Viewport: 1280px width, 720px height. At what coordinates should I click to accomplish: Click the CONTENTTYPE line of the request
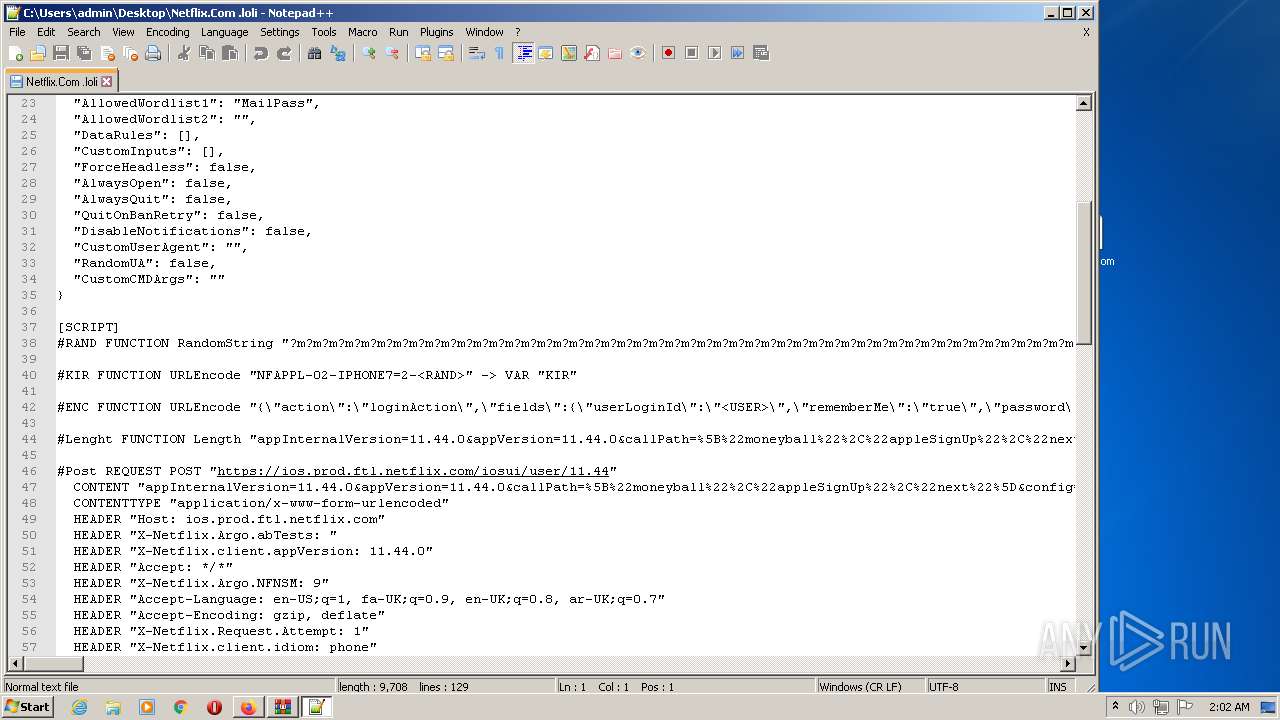pos(261,503)
